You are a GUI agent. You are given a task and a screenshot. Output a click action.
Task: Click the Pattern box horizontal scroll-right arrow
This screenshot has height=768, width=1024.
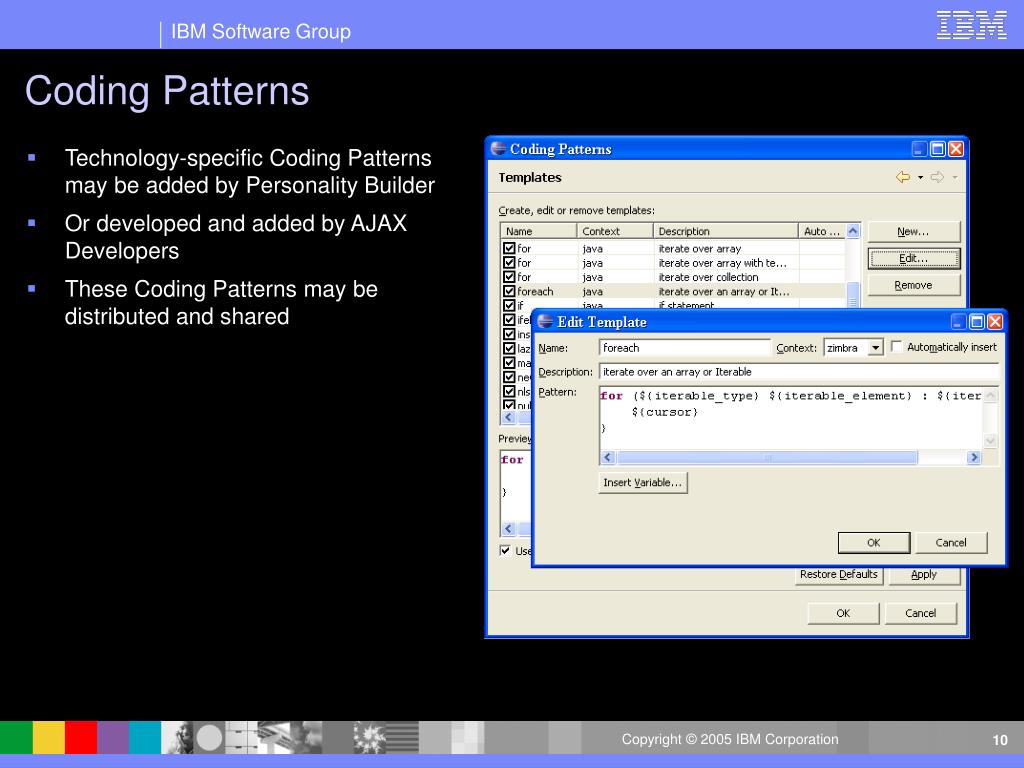(974, 457)
